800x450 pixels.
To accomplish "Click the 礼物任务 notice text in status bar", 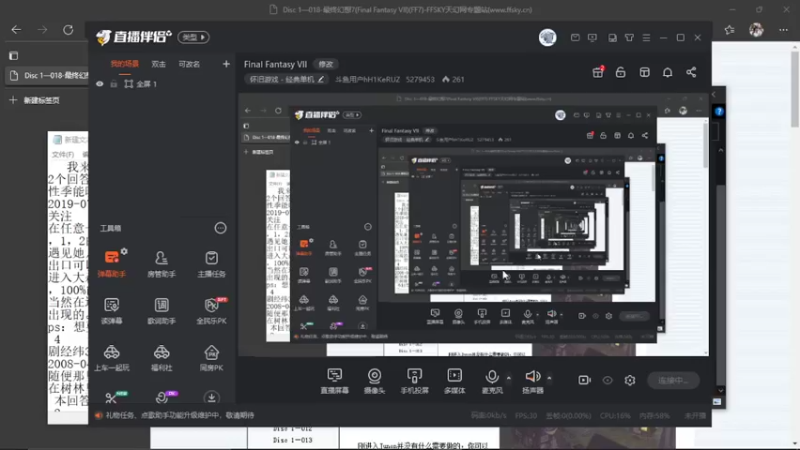I will 180,415.
